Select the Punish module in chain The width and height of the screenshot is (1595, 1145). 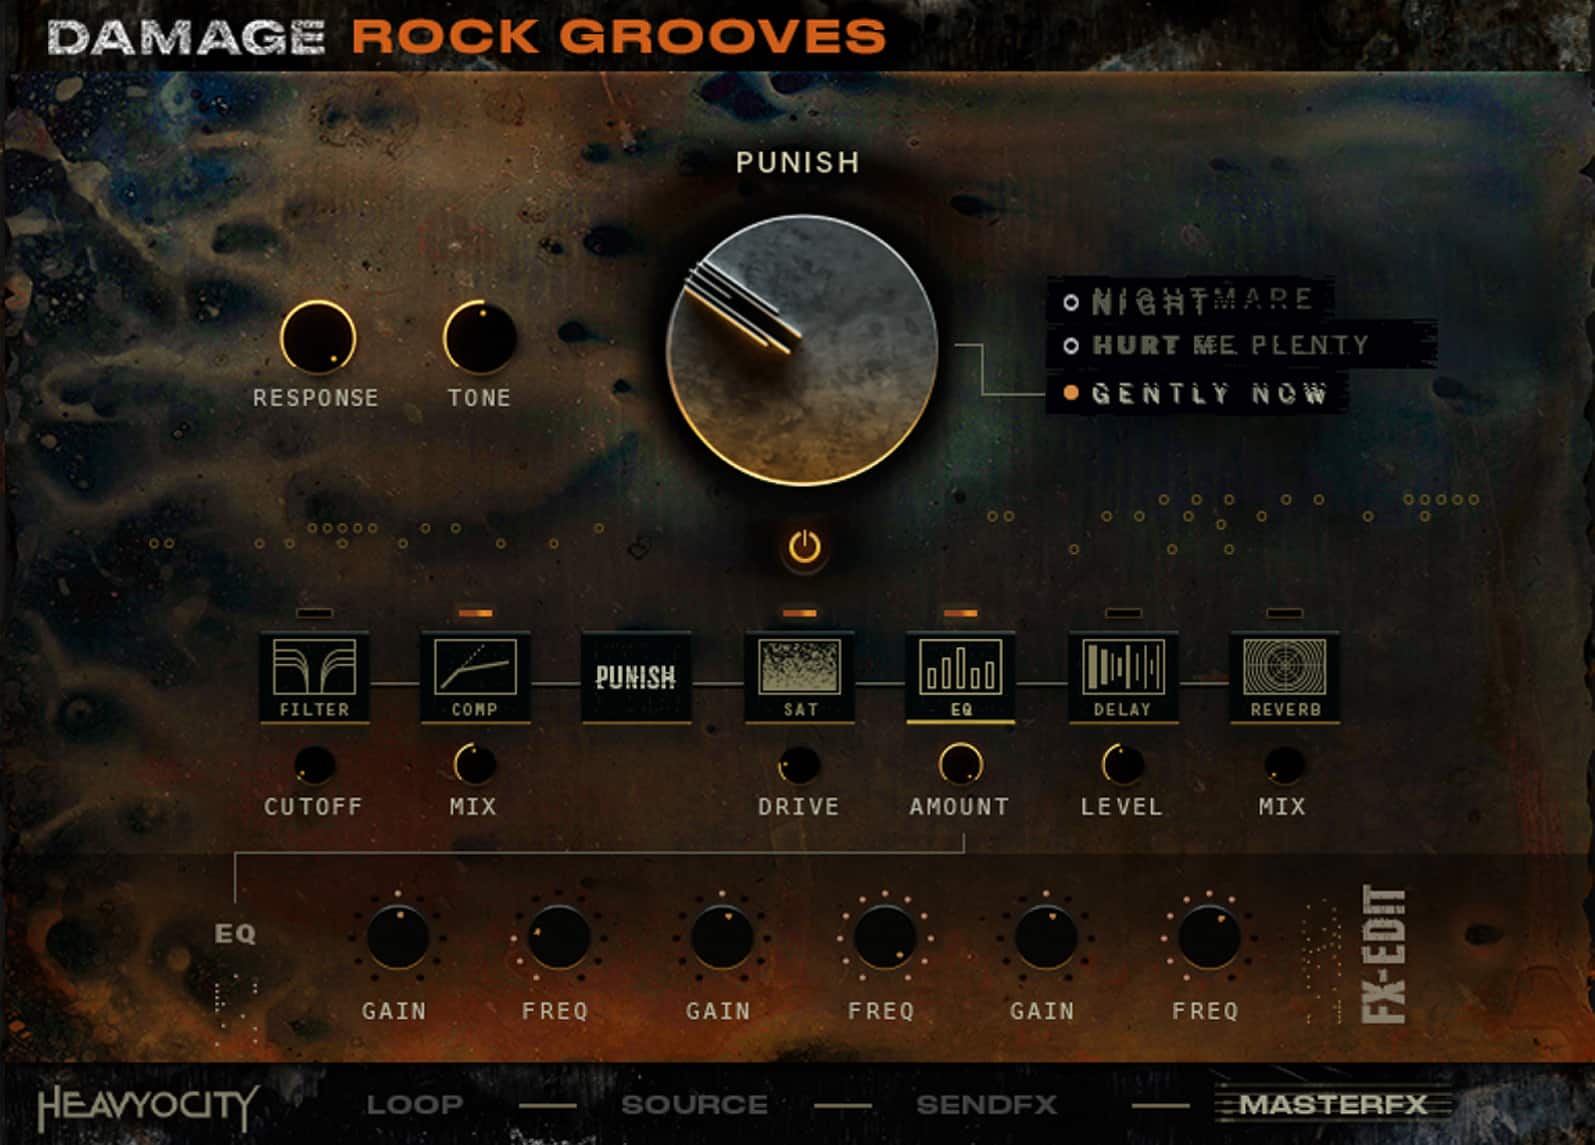[636, 677]
